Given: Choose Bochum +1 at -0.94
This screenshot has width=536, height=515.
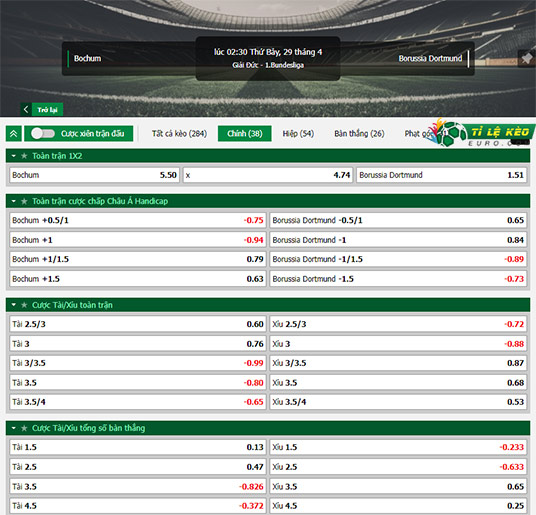Looking at the screenshot, I should coord(138,240).
